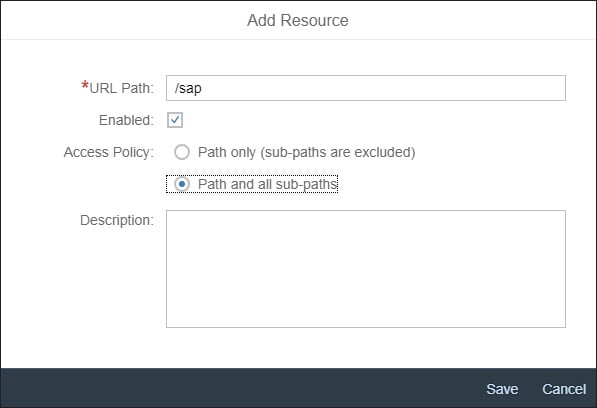Click the Add Resource dialog title
Screen dimensions: 597x408
click(x=298, y=21)
